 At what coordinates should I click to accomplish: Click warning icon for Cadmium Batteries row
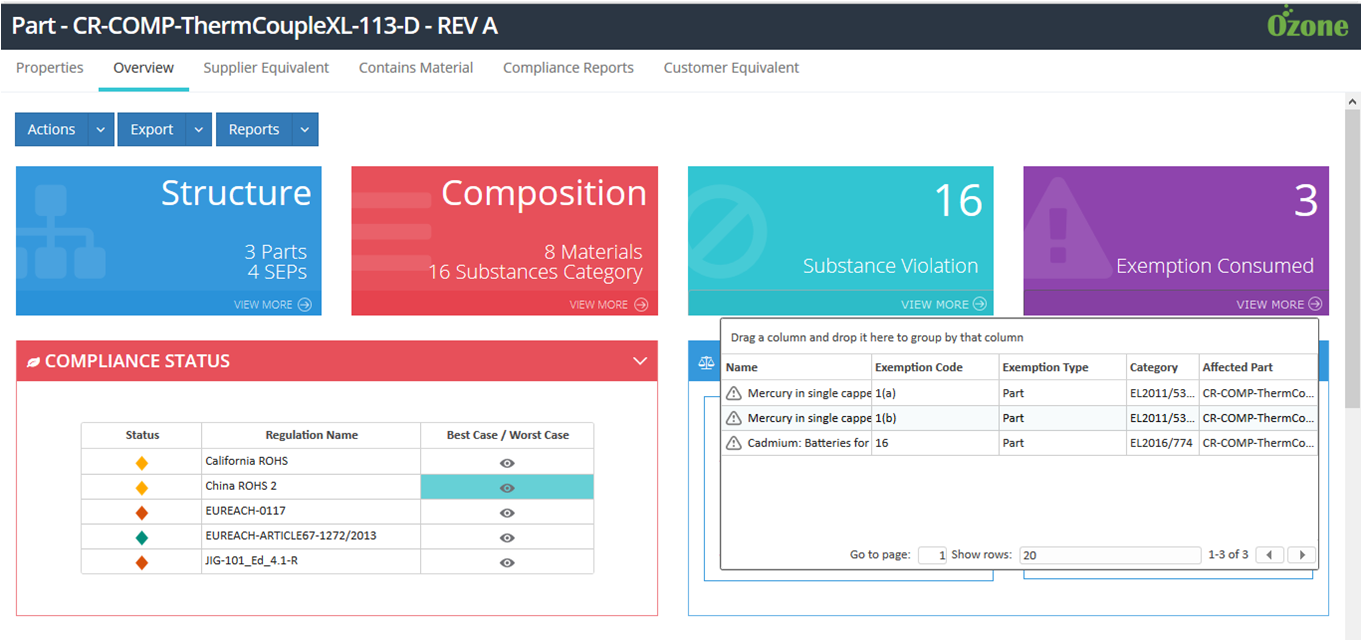point(734,443)
